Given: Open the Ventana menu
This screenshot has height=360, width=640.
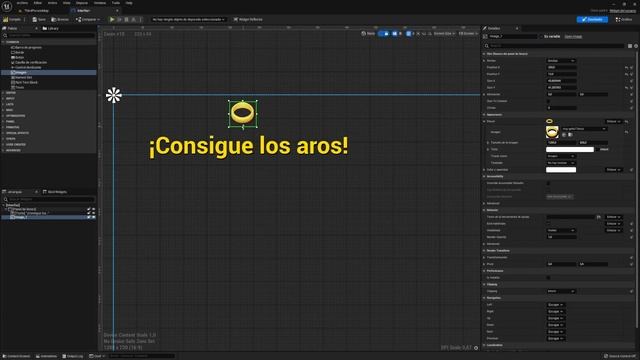Looking at the screenshot, I should (100, 3).
